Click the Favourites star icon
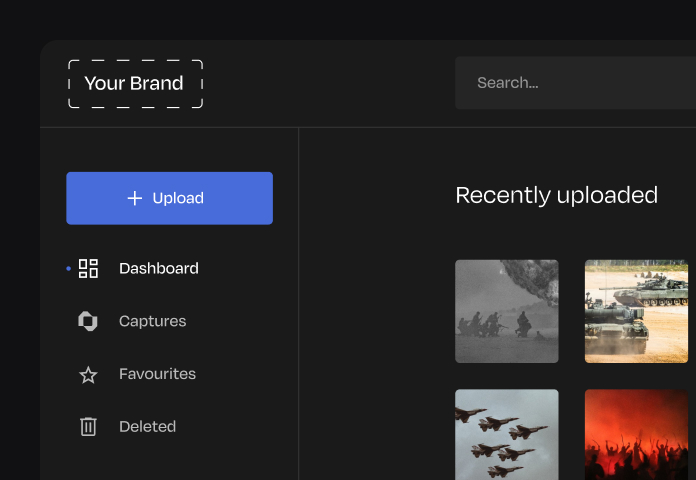Viewport: 696px width, 480px height. (x=88, y=375)
